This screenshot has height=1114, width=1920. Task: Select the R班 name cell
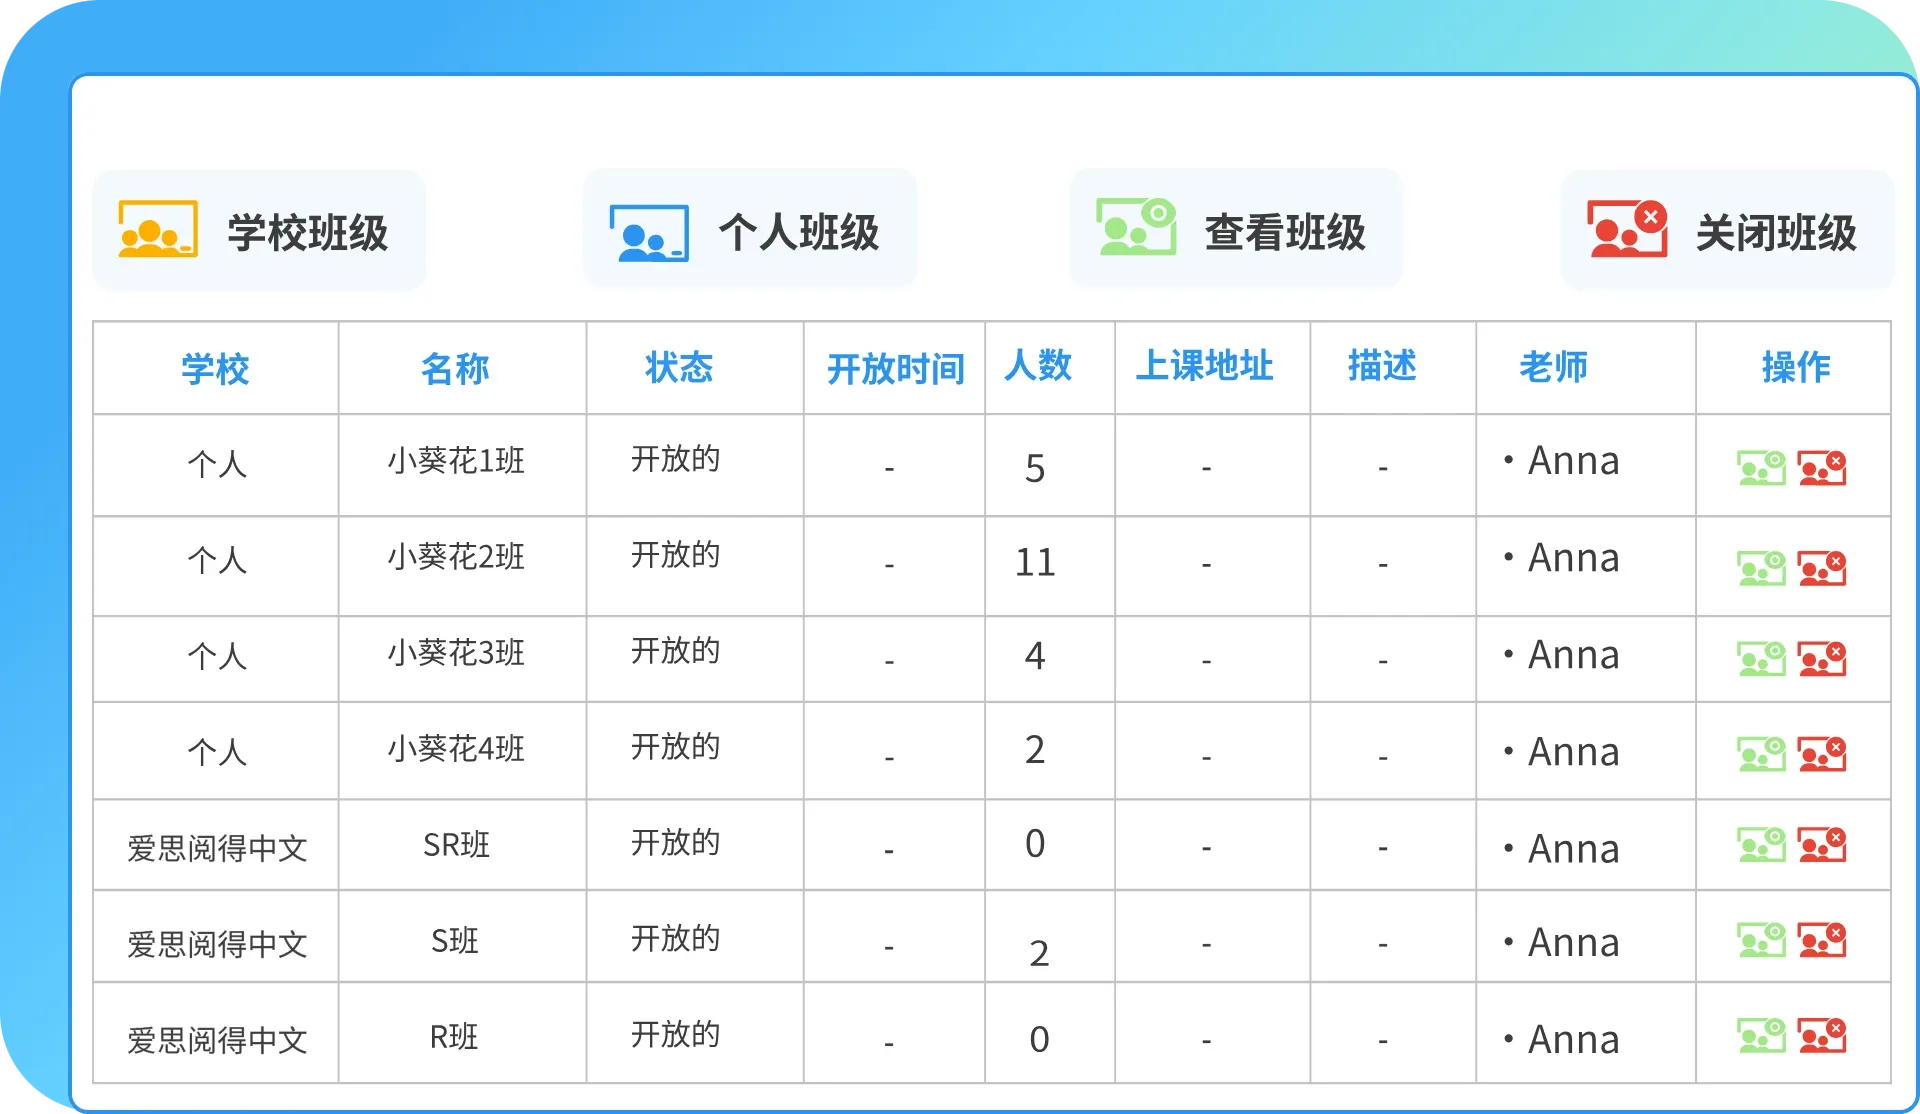tap(454, 1037)
